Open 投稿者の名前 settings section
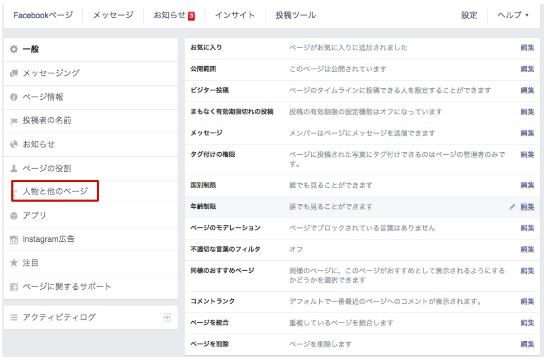544x361 pixels. point(90,121)
